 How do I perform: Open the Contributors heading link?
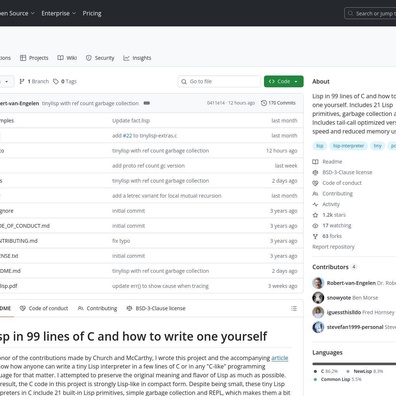click(334, 267)
